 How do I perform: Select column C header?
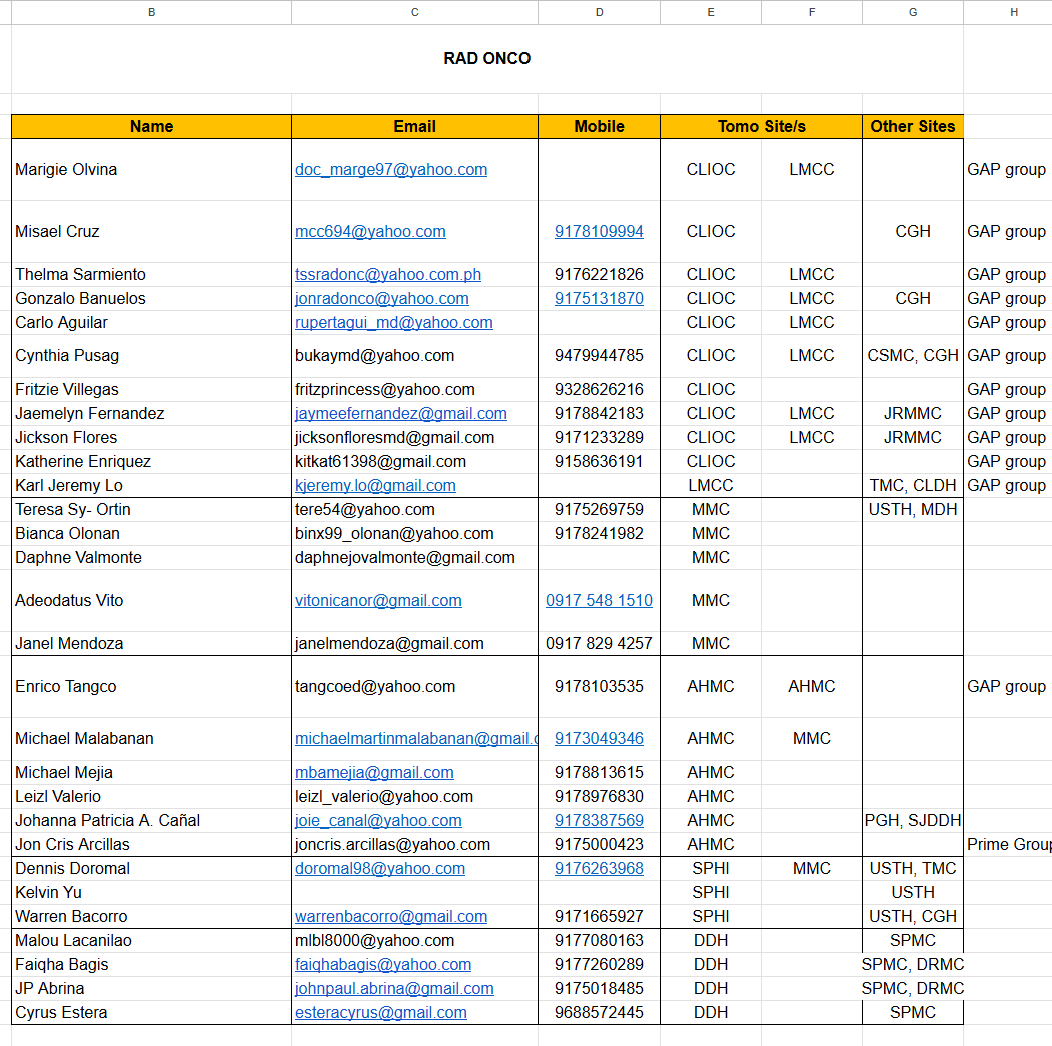415,12
